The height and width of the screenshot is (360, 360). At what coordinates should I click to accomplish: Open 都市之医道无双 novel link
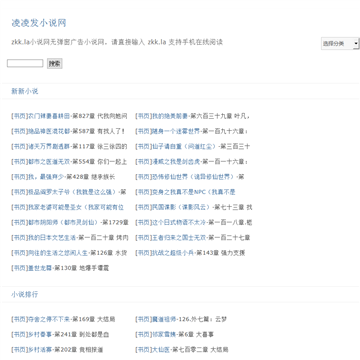point(48,162)
